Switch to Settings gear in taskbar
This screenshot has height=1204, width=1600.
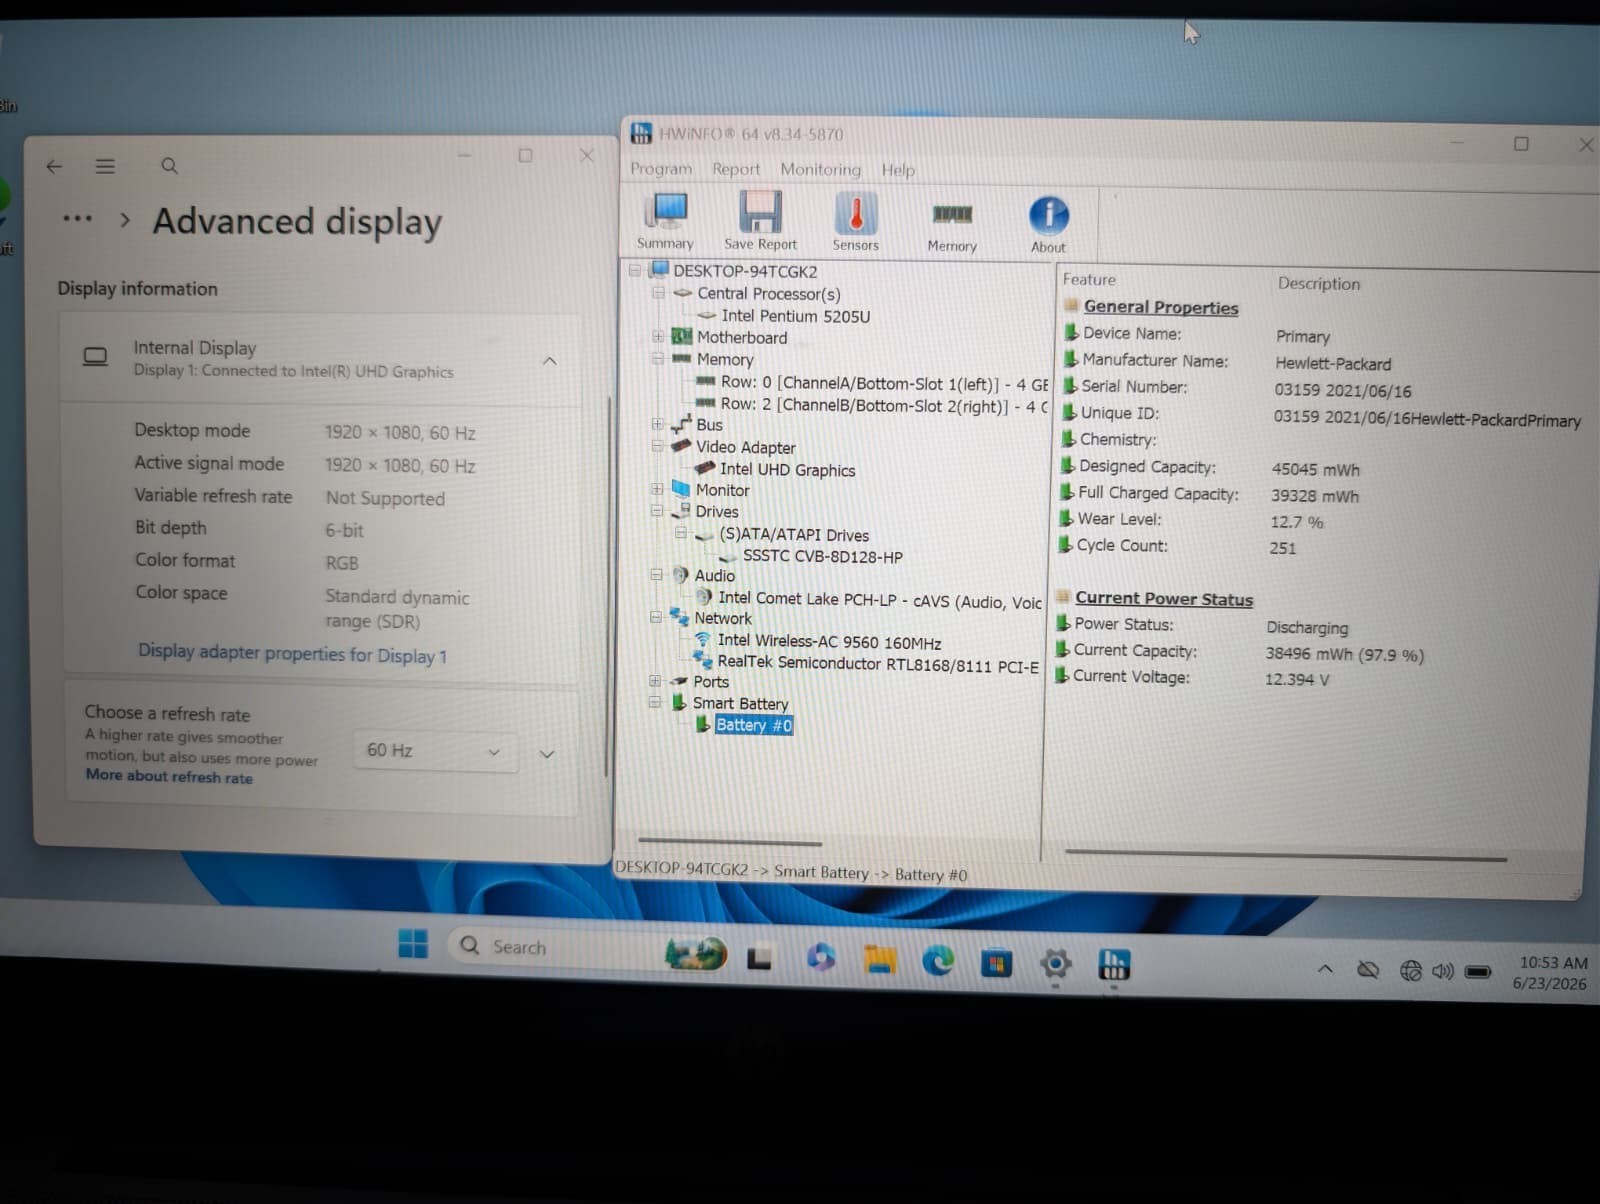click(x=1055, y=964)
